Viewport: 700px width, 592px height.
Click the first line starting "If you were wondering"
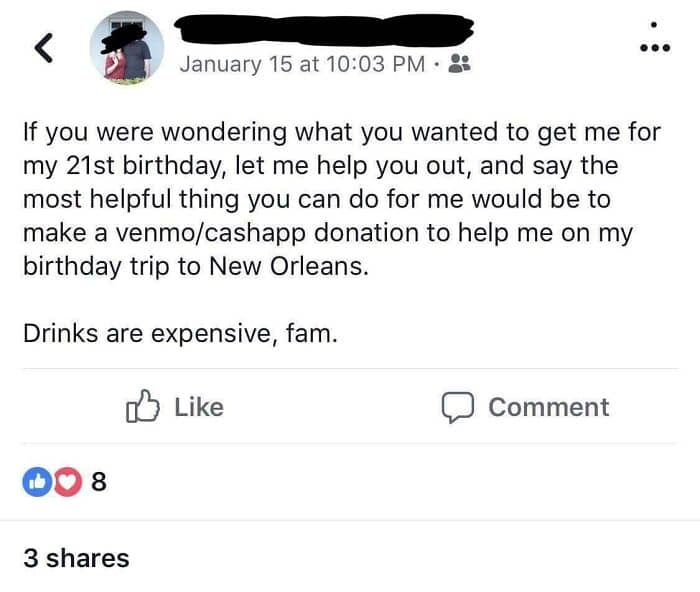pos(340,132)
